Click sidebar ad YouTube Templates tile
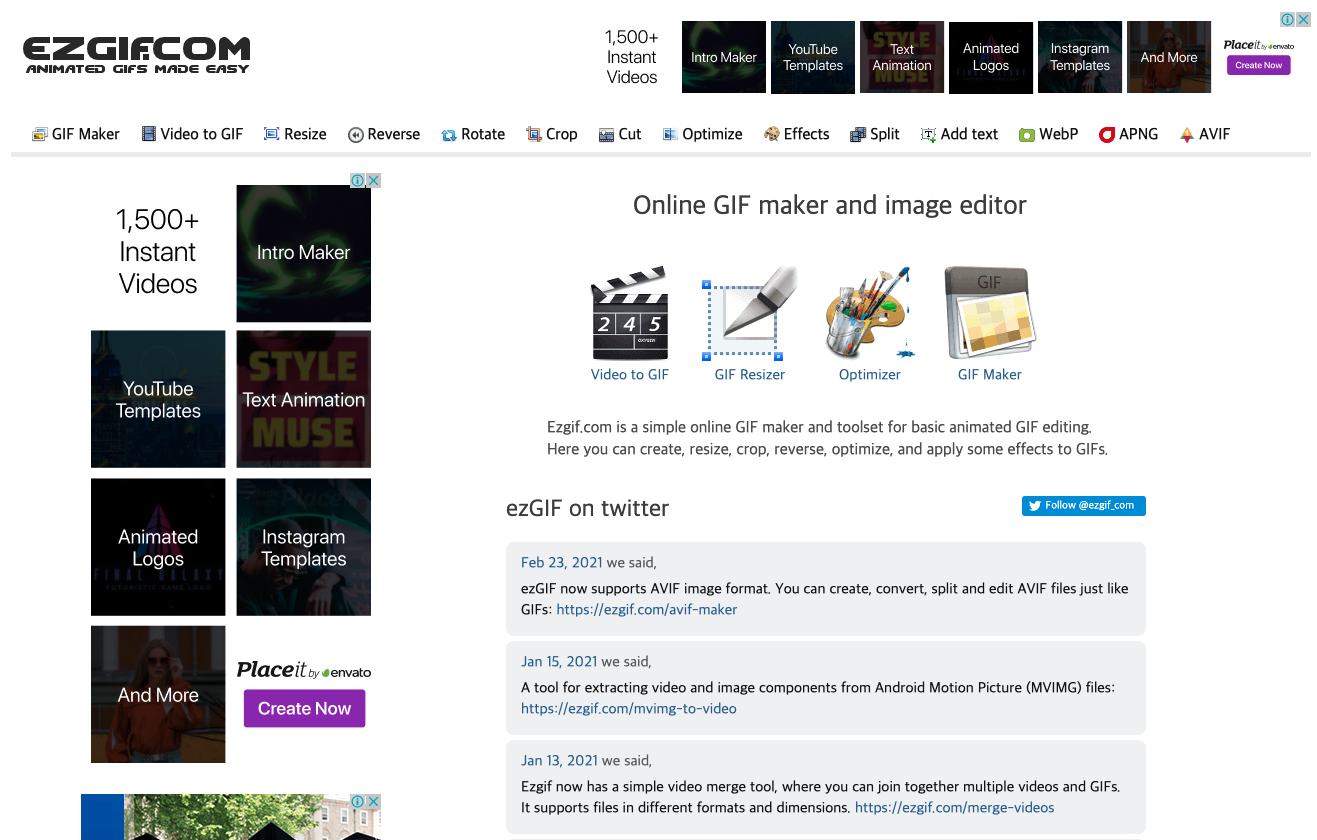Viewport: 1317px width, 840px height. tap(158, 399)
